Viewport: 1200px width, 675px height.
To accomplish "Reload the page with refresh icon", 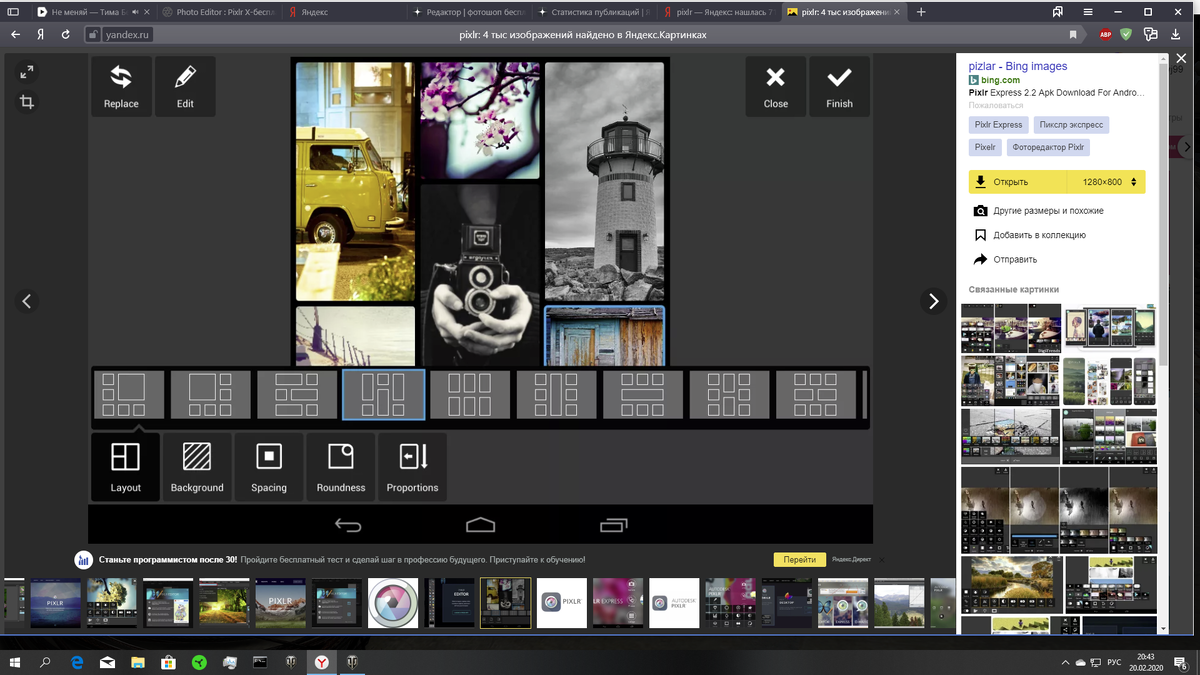I will tap(66, 34).
